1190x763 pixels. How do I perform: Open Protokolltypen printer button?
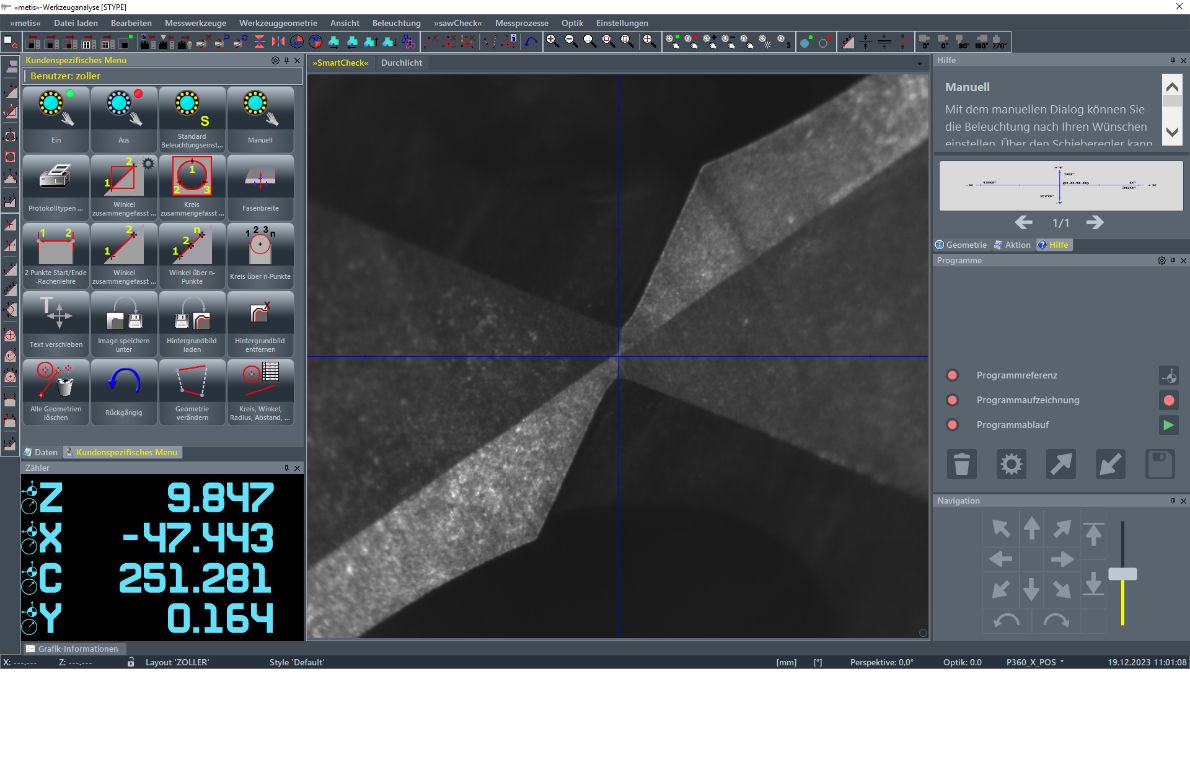pyautogui.click(x=56, y=187)
